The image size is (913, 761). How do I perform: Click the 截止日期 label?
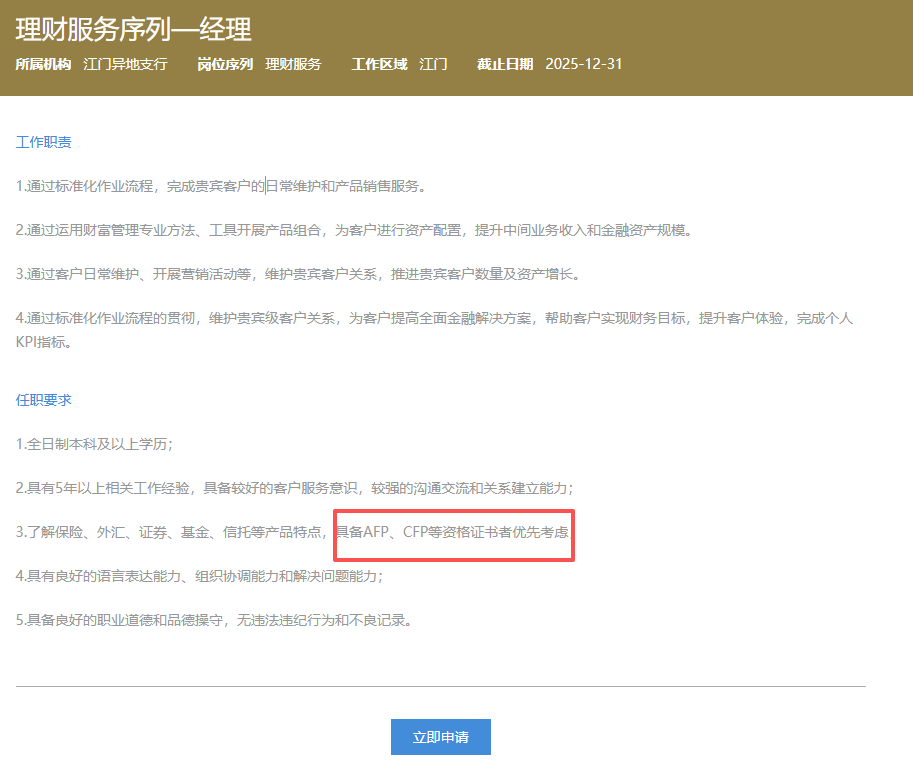coord(505,64)
